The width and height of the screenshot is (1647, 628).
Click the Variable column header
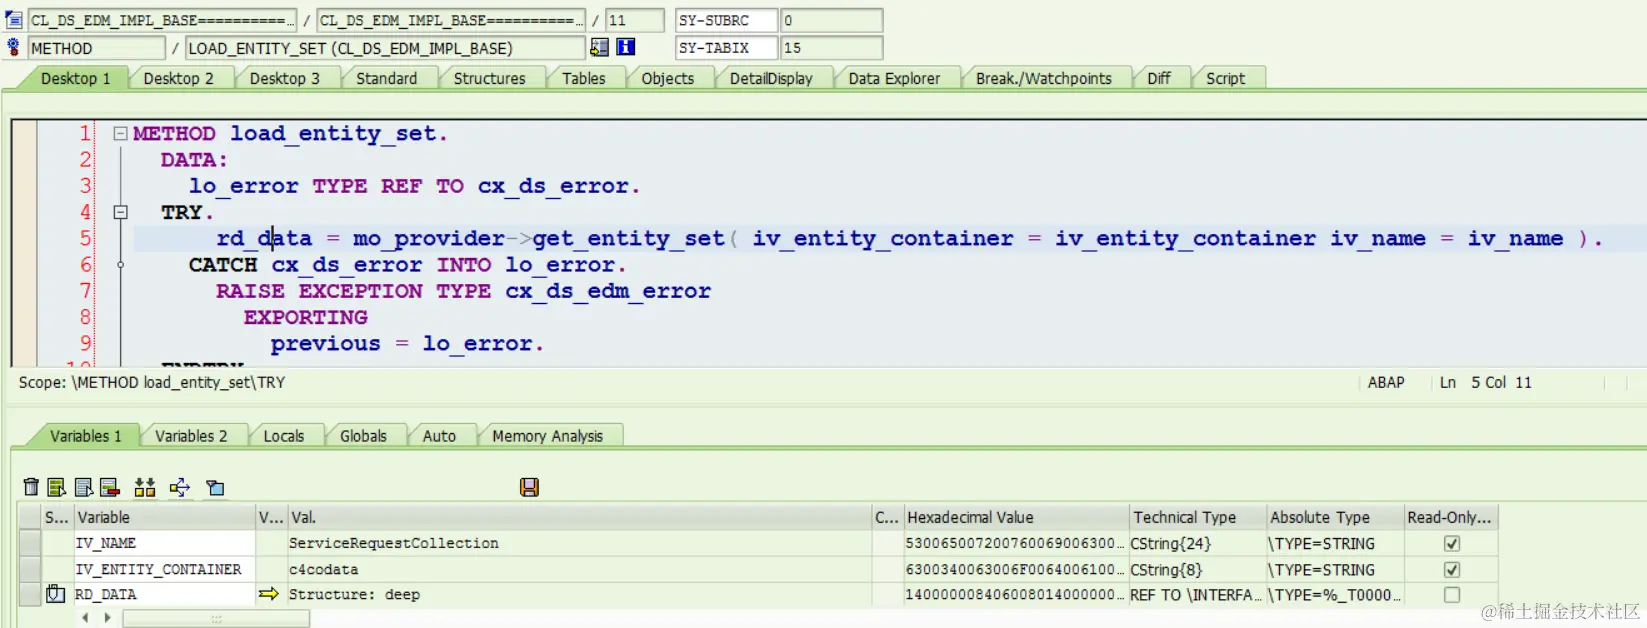tap(164, 517)
